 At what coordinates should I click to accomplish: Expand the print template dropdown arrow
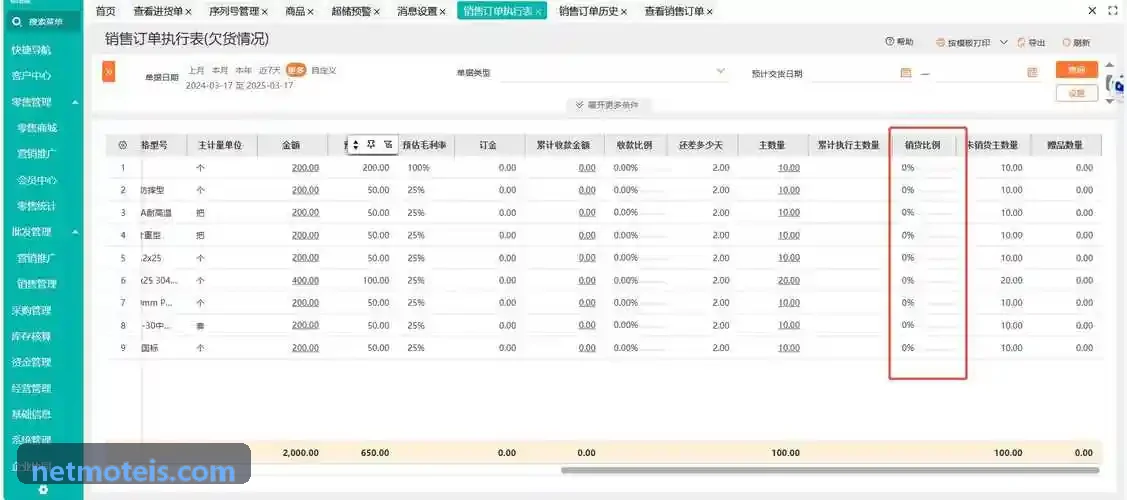[1003, 43]
